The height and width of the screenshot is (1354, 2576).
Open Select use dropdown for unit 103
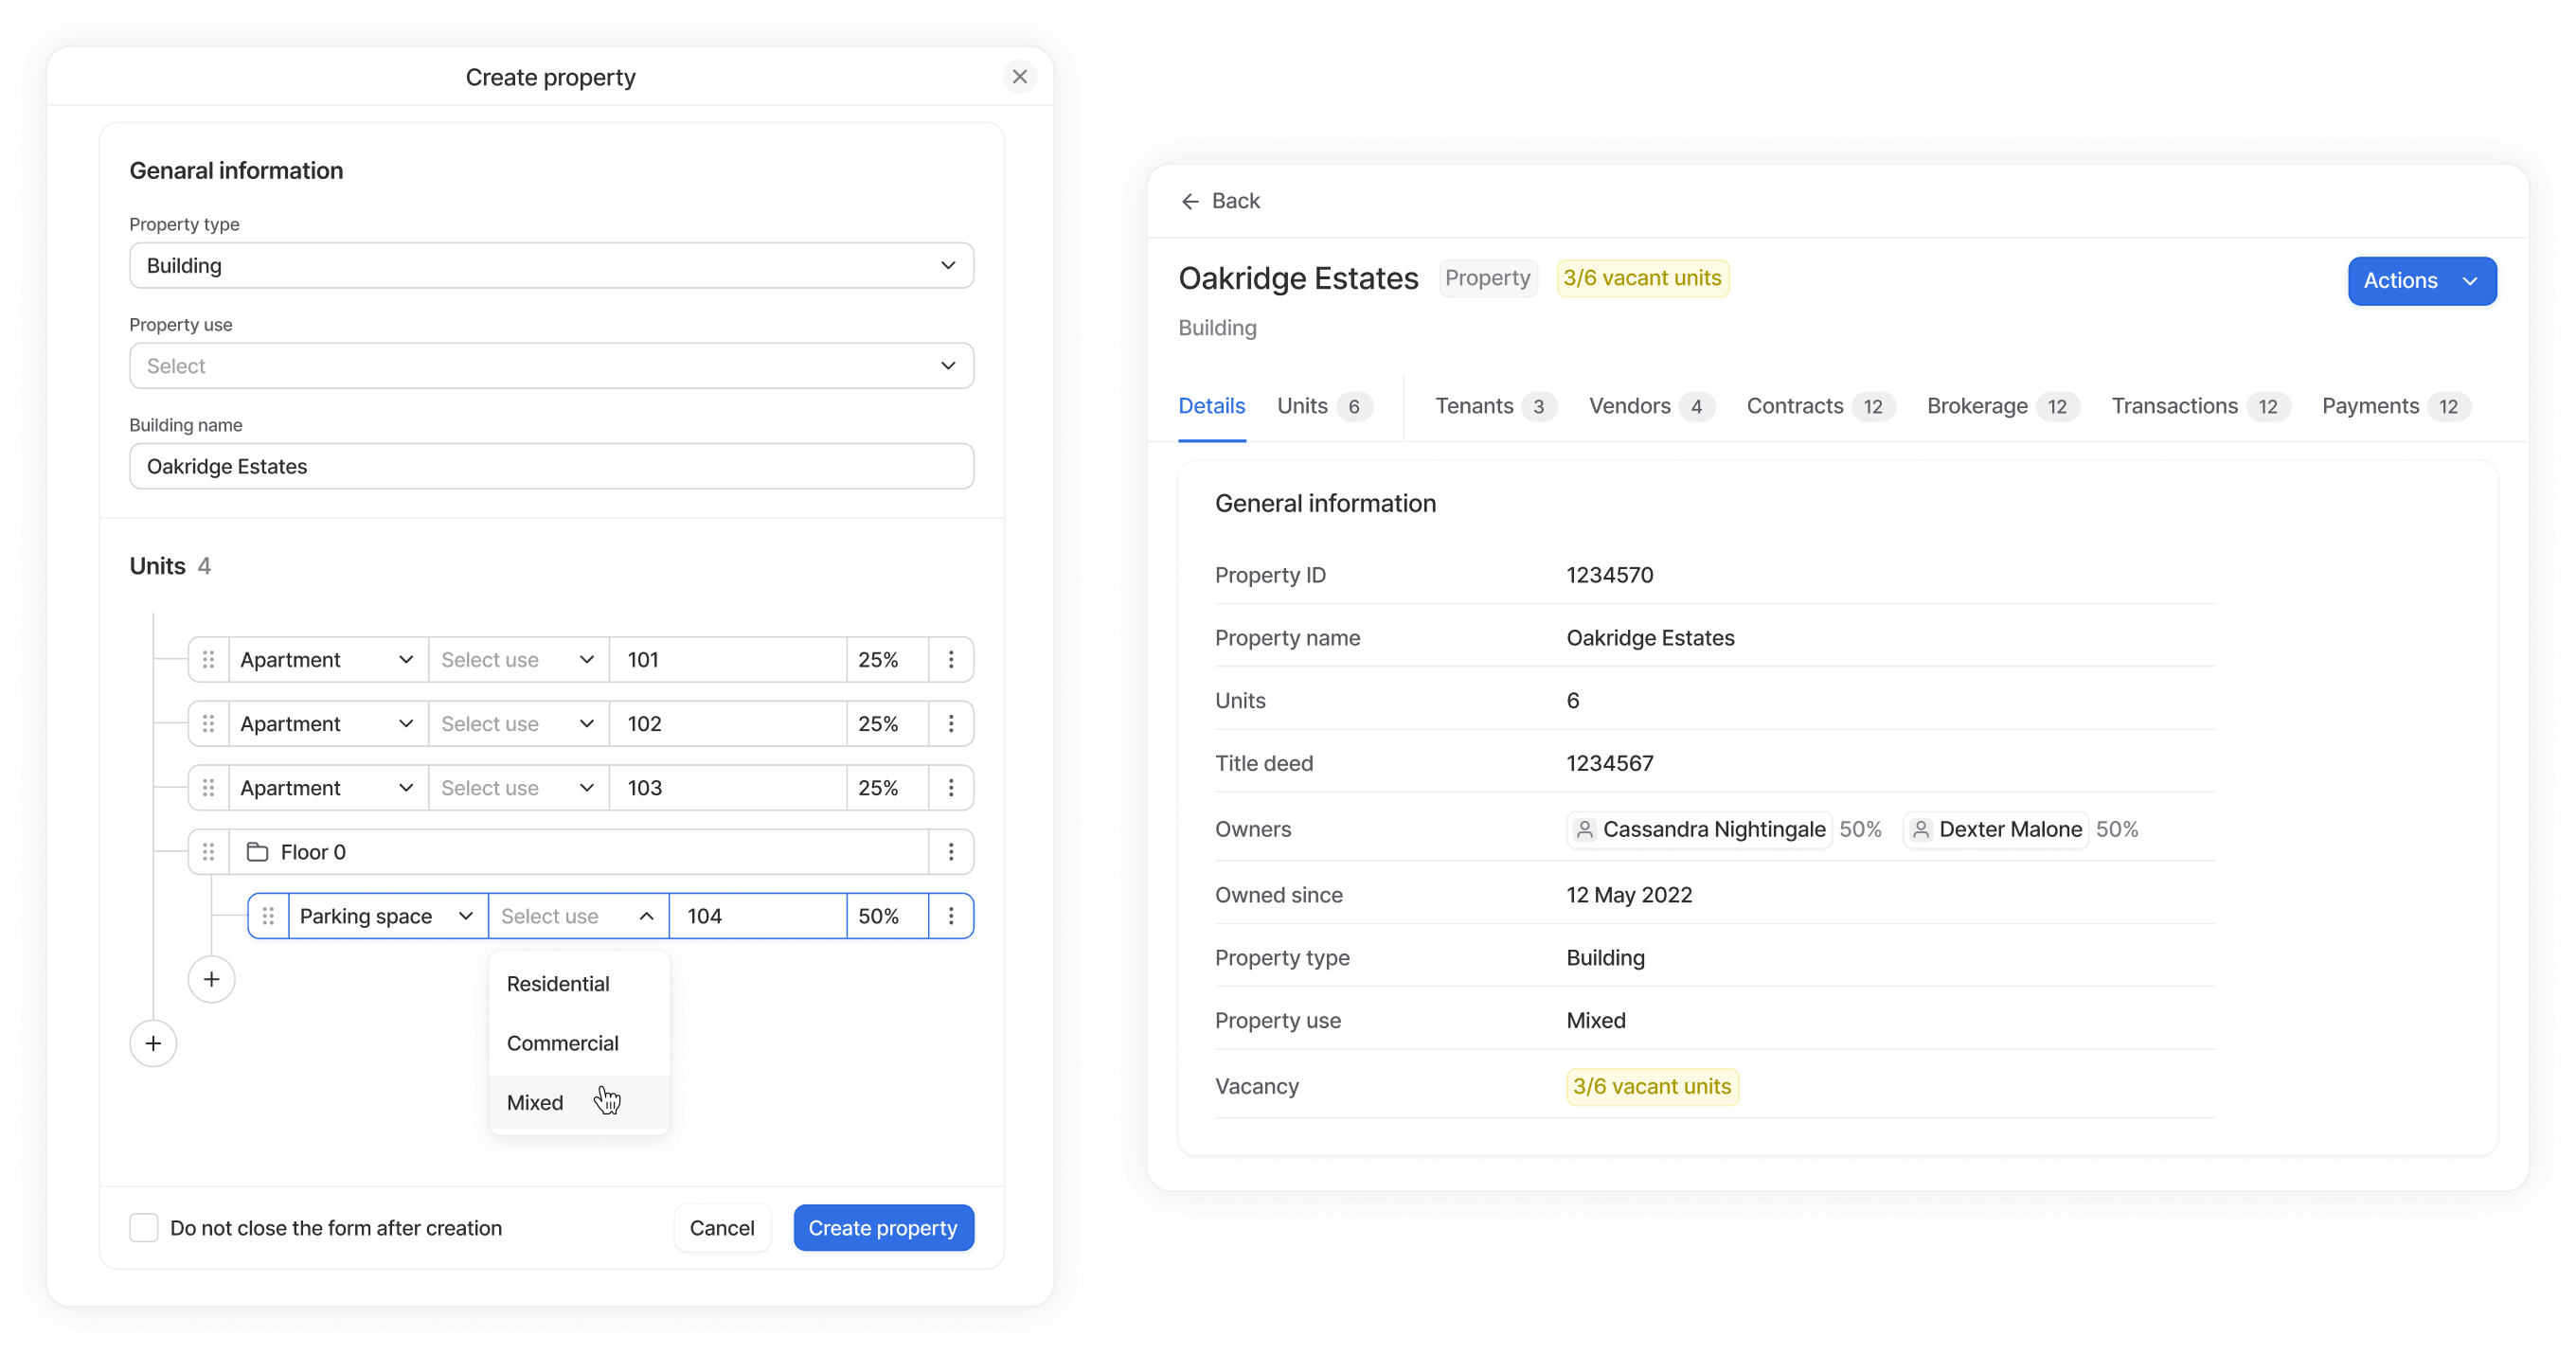pyautogui.click(x=519, y=788)
